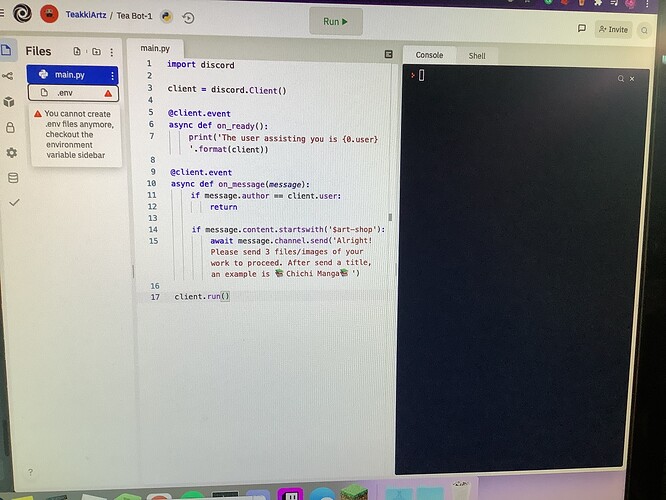Click on 'async def on_ready():' line
666x500 pixels.
click(218, 125)
